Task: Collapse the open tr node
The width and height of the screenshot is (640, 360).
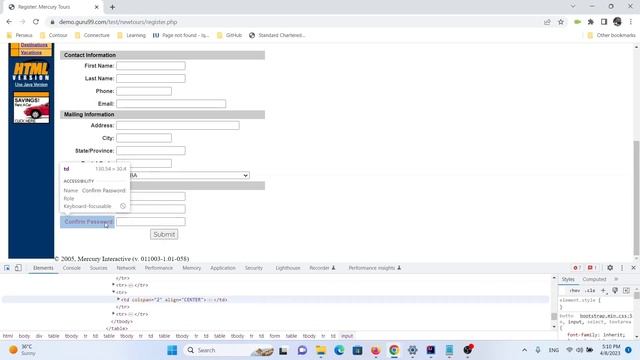Action: tap(113, 292)
